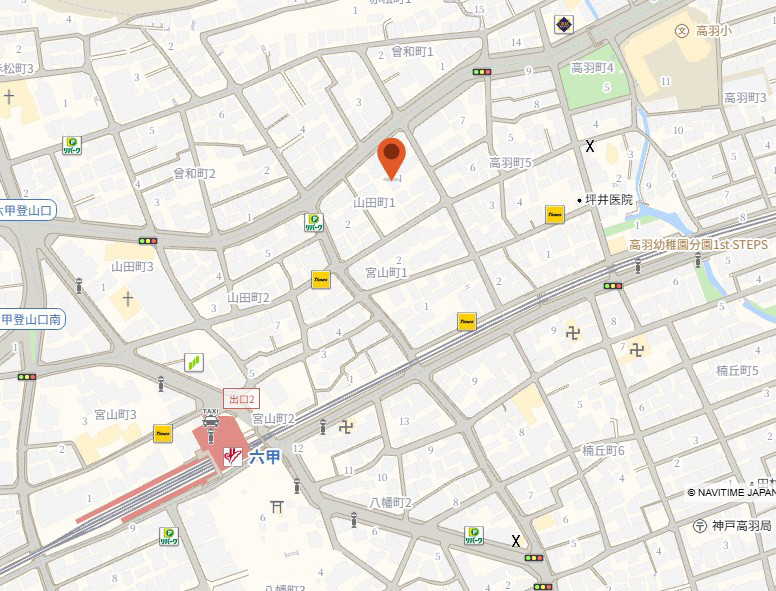Screen dimensions: 776x591
Task: Click the 六甲登山口南 bus stop label
Action: 32,319
